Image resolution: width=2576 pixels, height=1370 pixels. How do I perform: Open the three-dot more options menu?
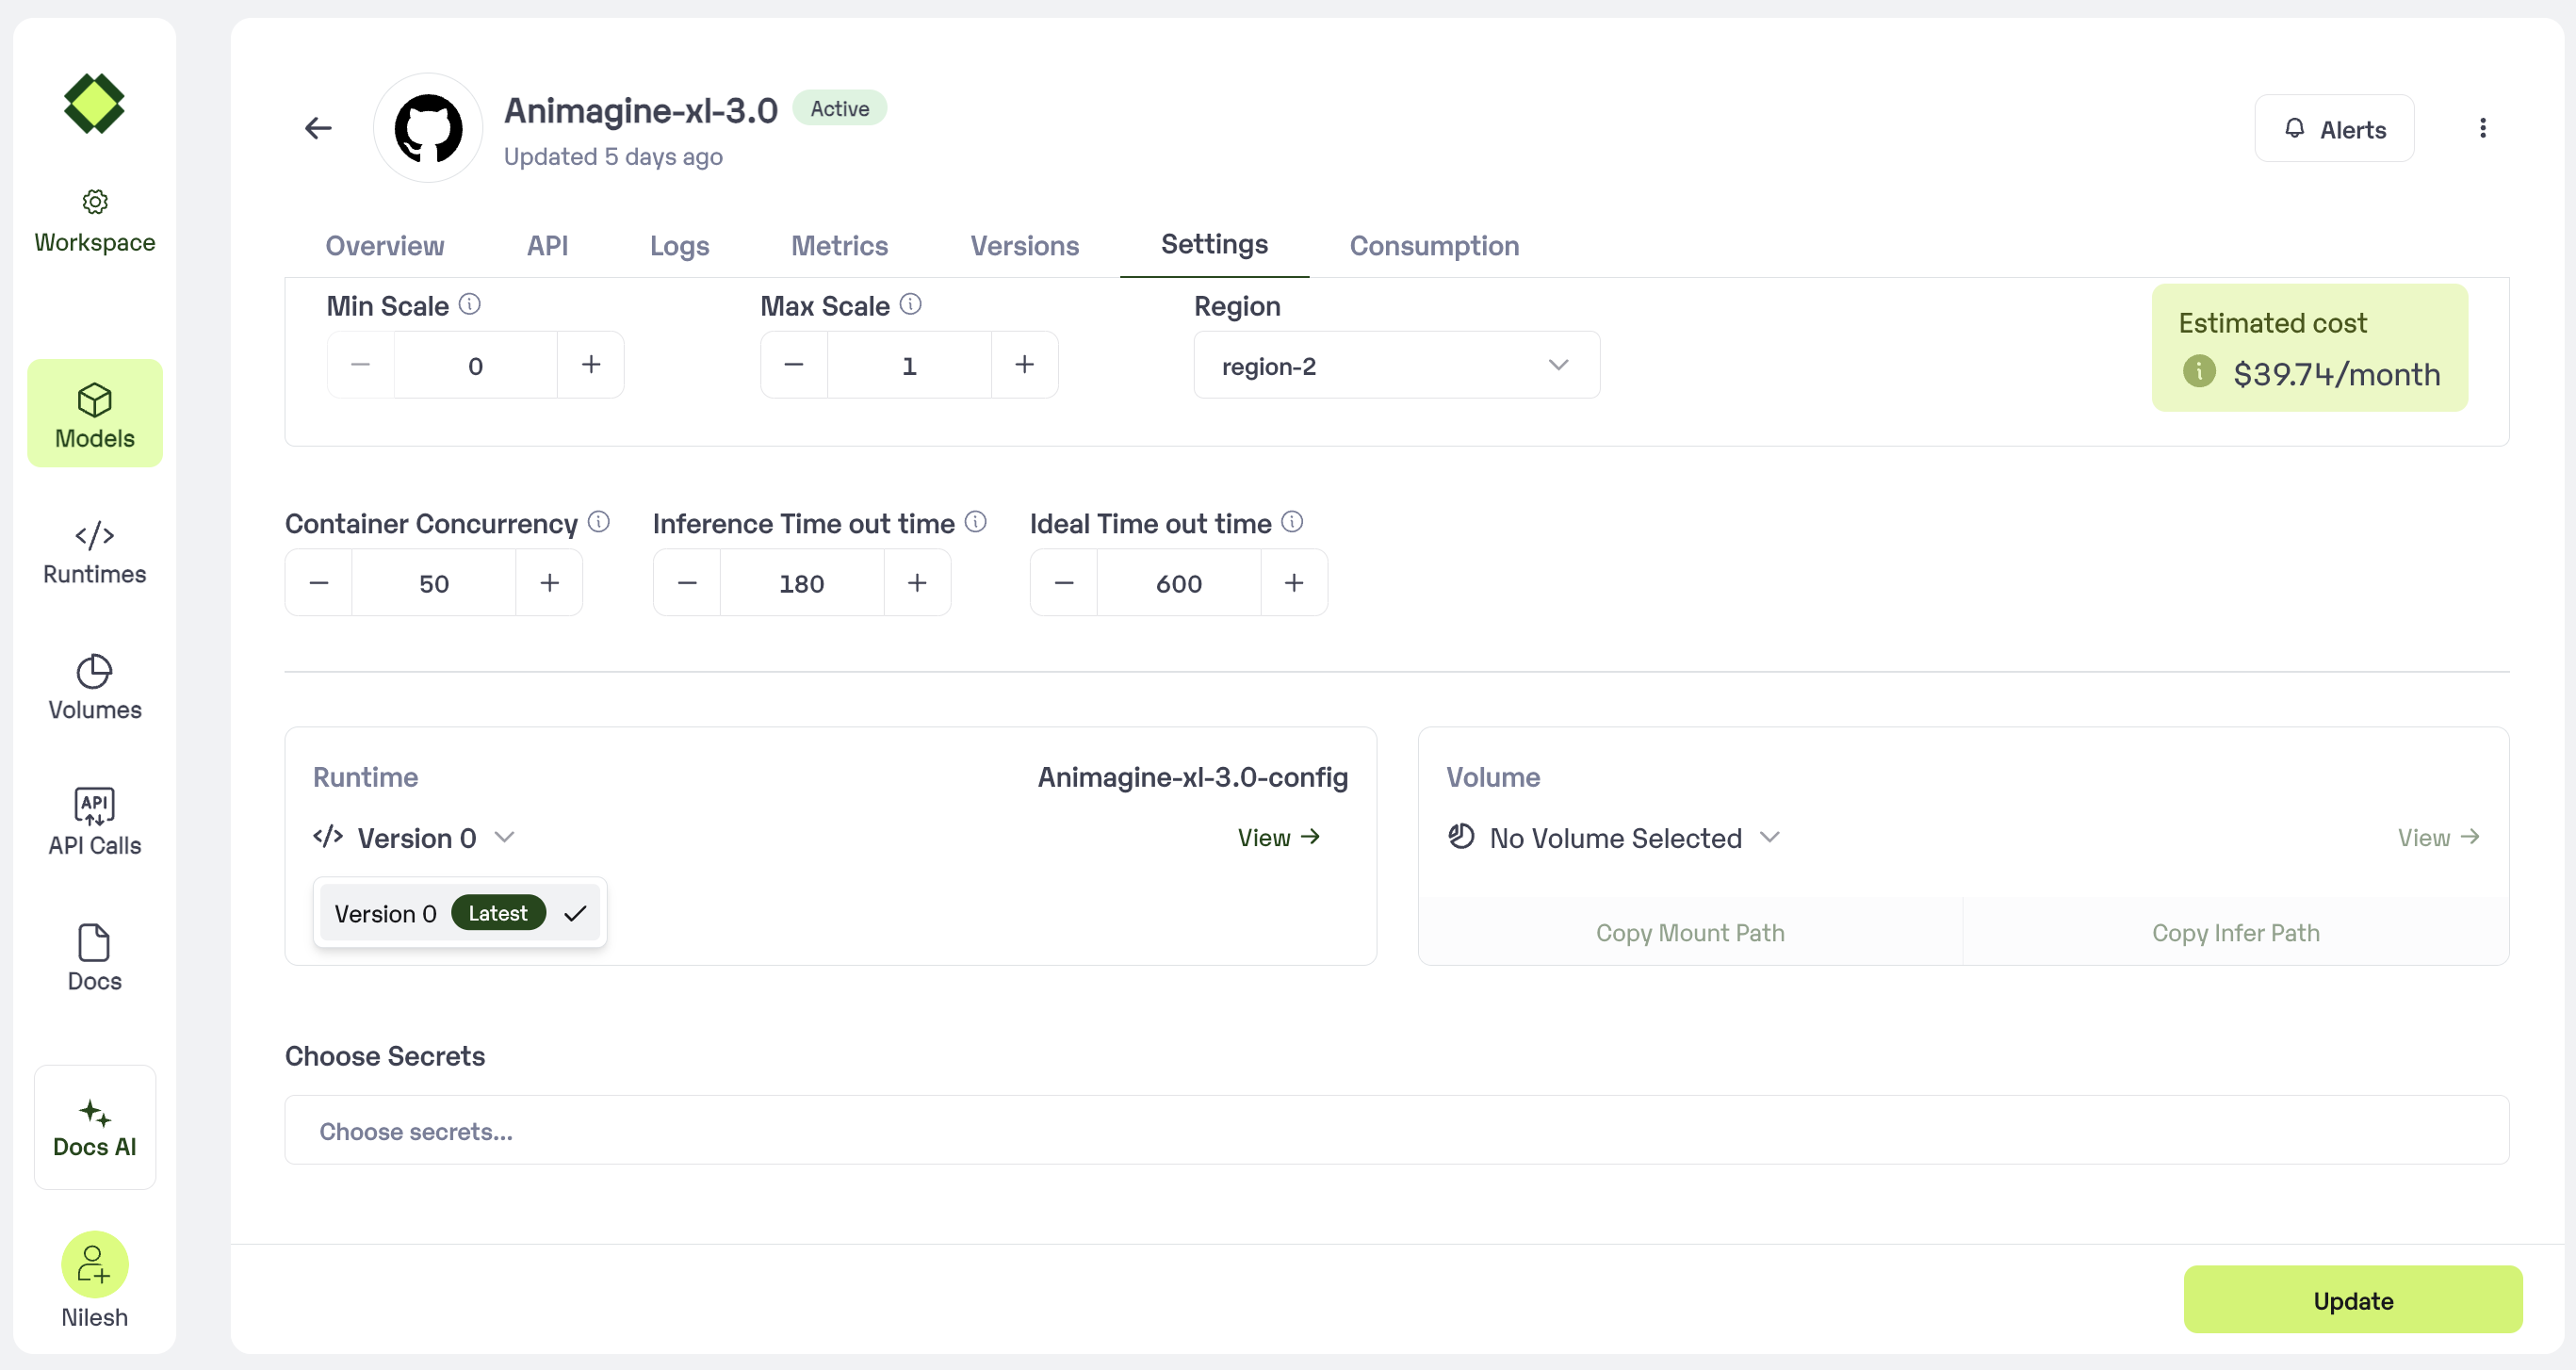(2482, 128)
